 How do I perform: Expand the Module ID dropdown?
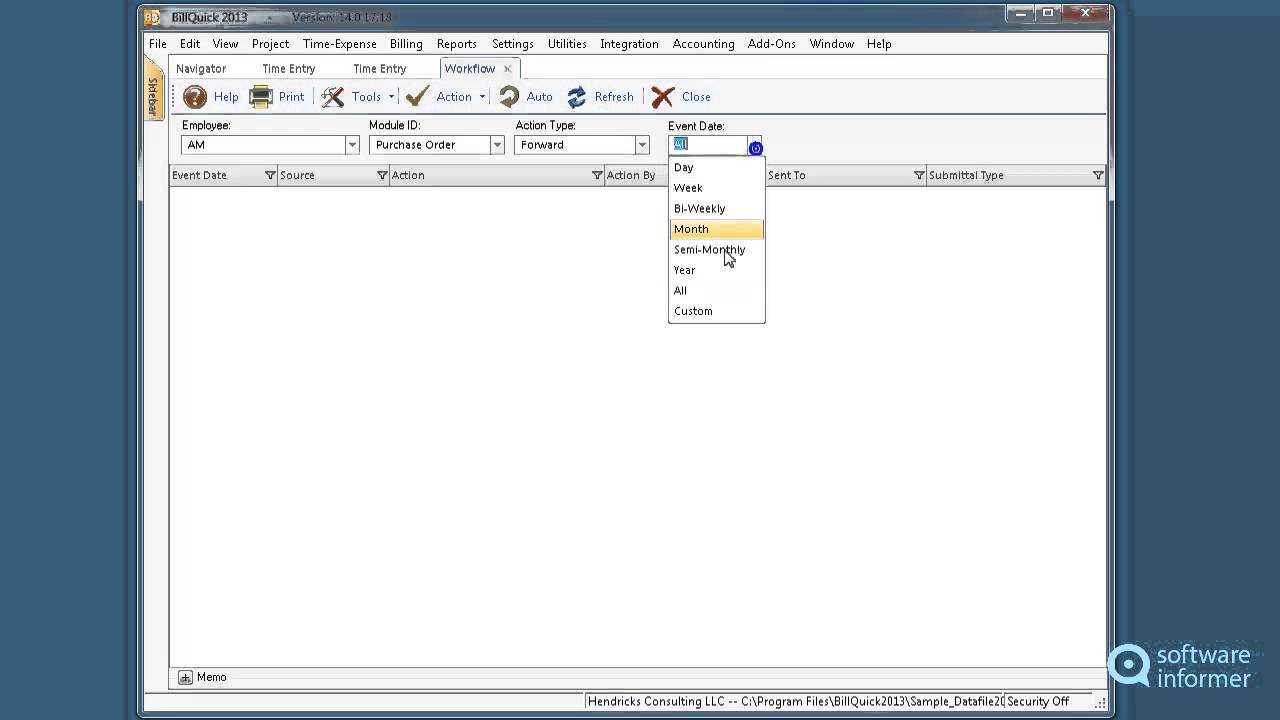click(497, 145)
